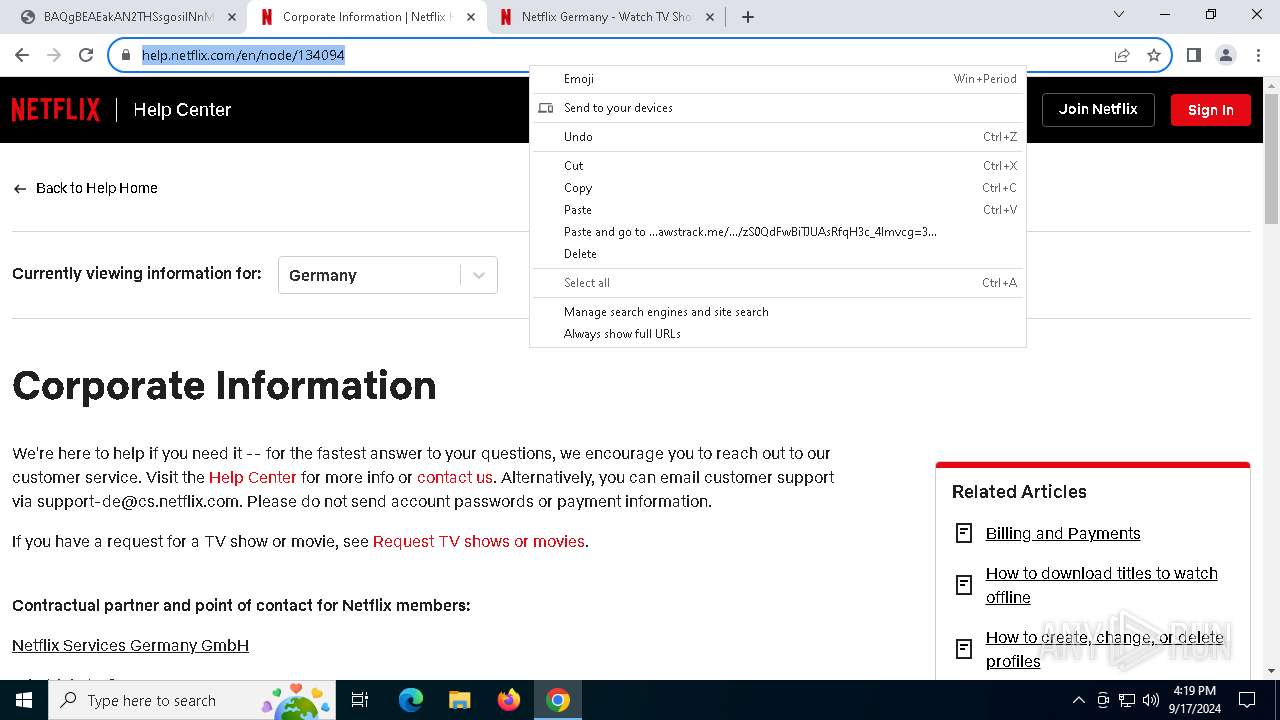Open How to download titles article
Viewport: 1280px width, 720px height.
coord(1102,585)
